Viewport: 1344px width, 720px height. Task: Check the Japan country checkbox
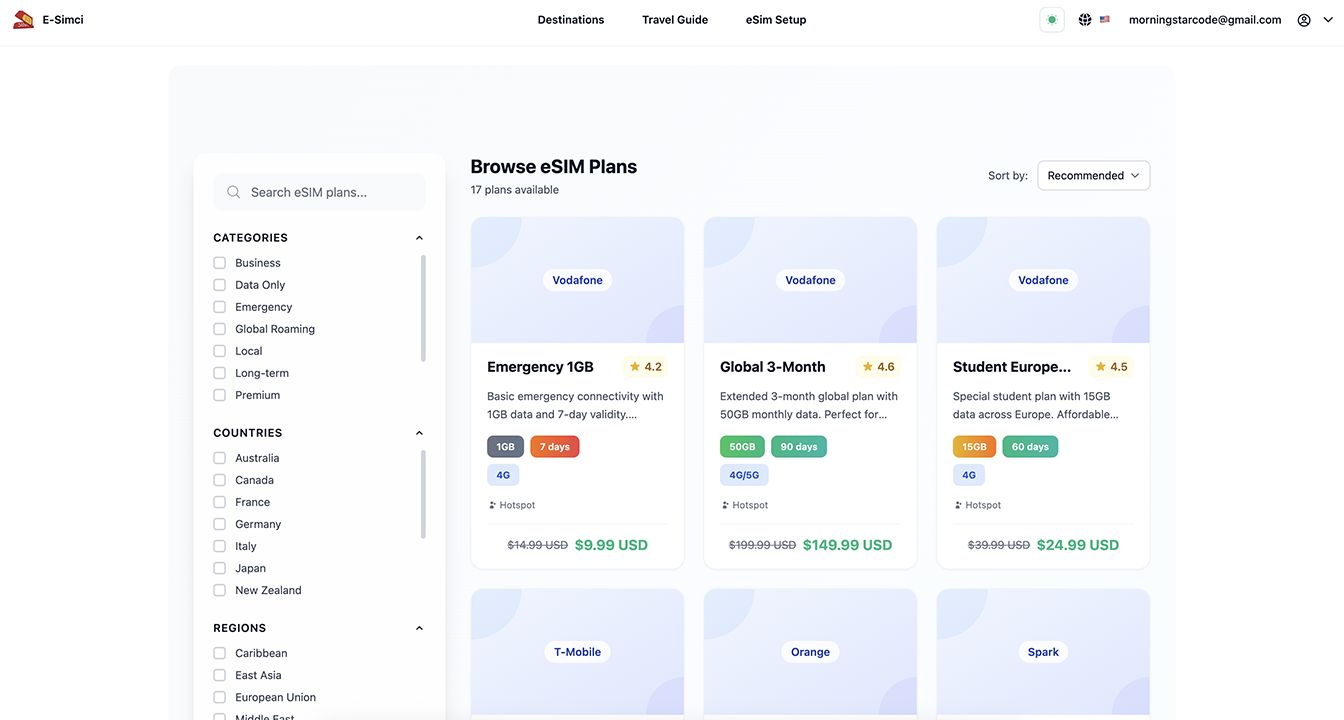click(x=220, y=568)
